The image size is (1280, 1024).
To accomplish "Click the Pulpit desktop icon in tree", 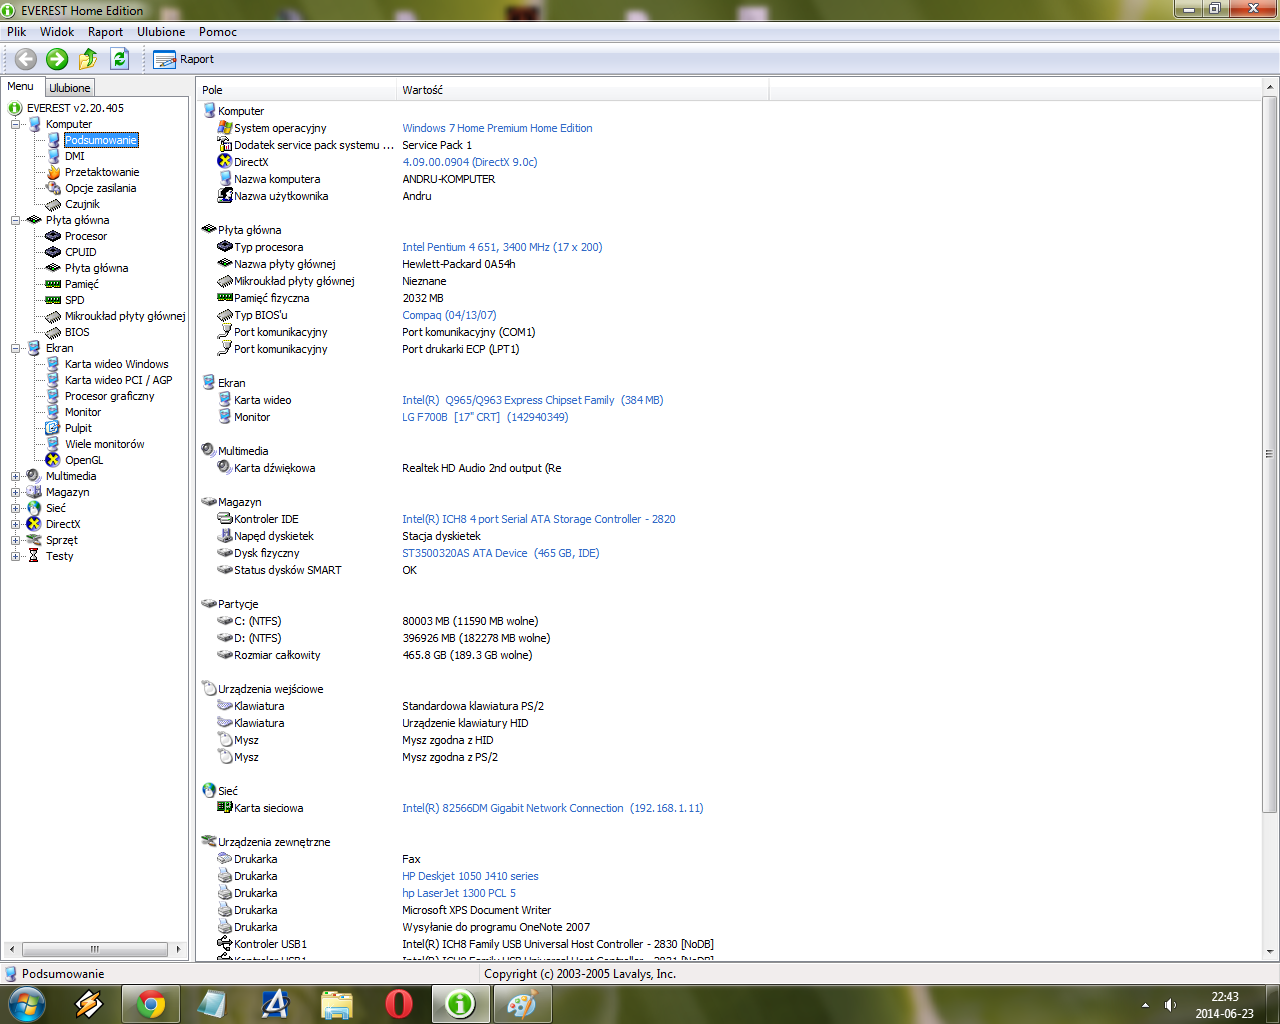I will (53, 428).
